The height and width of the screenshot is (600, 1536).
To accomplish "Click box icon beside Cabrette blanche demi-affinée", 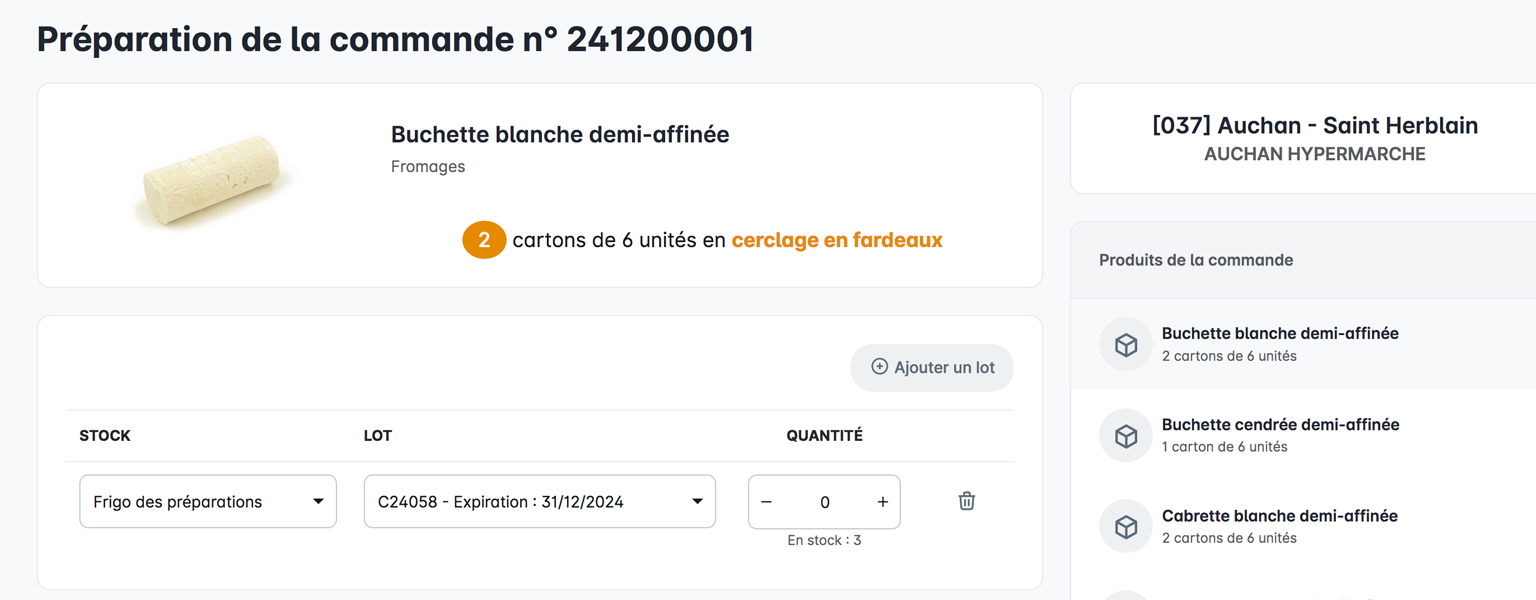I will click(x=1126, y=526).
